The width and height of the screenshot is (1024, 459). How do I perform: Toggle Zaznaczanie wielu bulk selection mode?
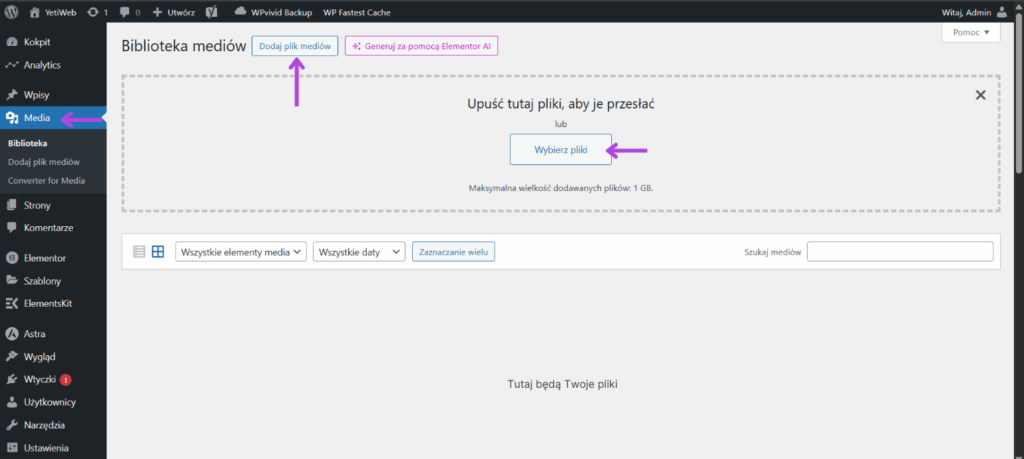tap(453, 253)
